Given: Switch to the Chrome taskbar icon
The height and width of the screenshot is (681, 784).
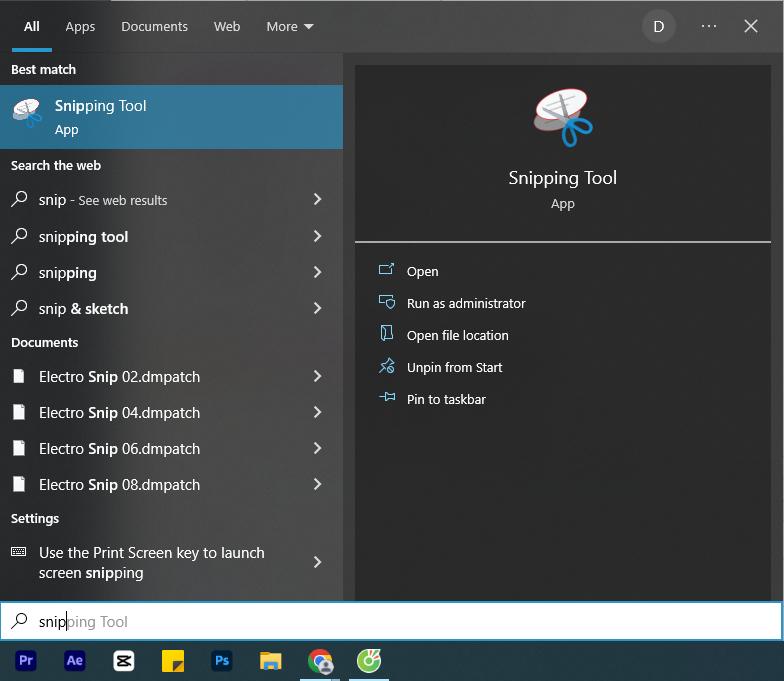Looking at the screenshot, I should click(x=320, y=660).
